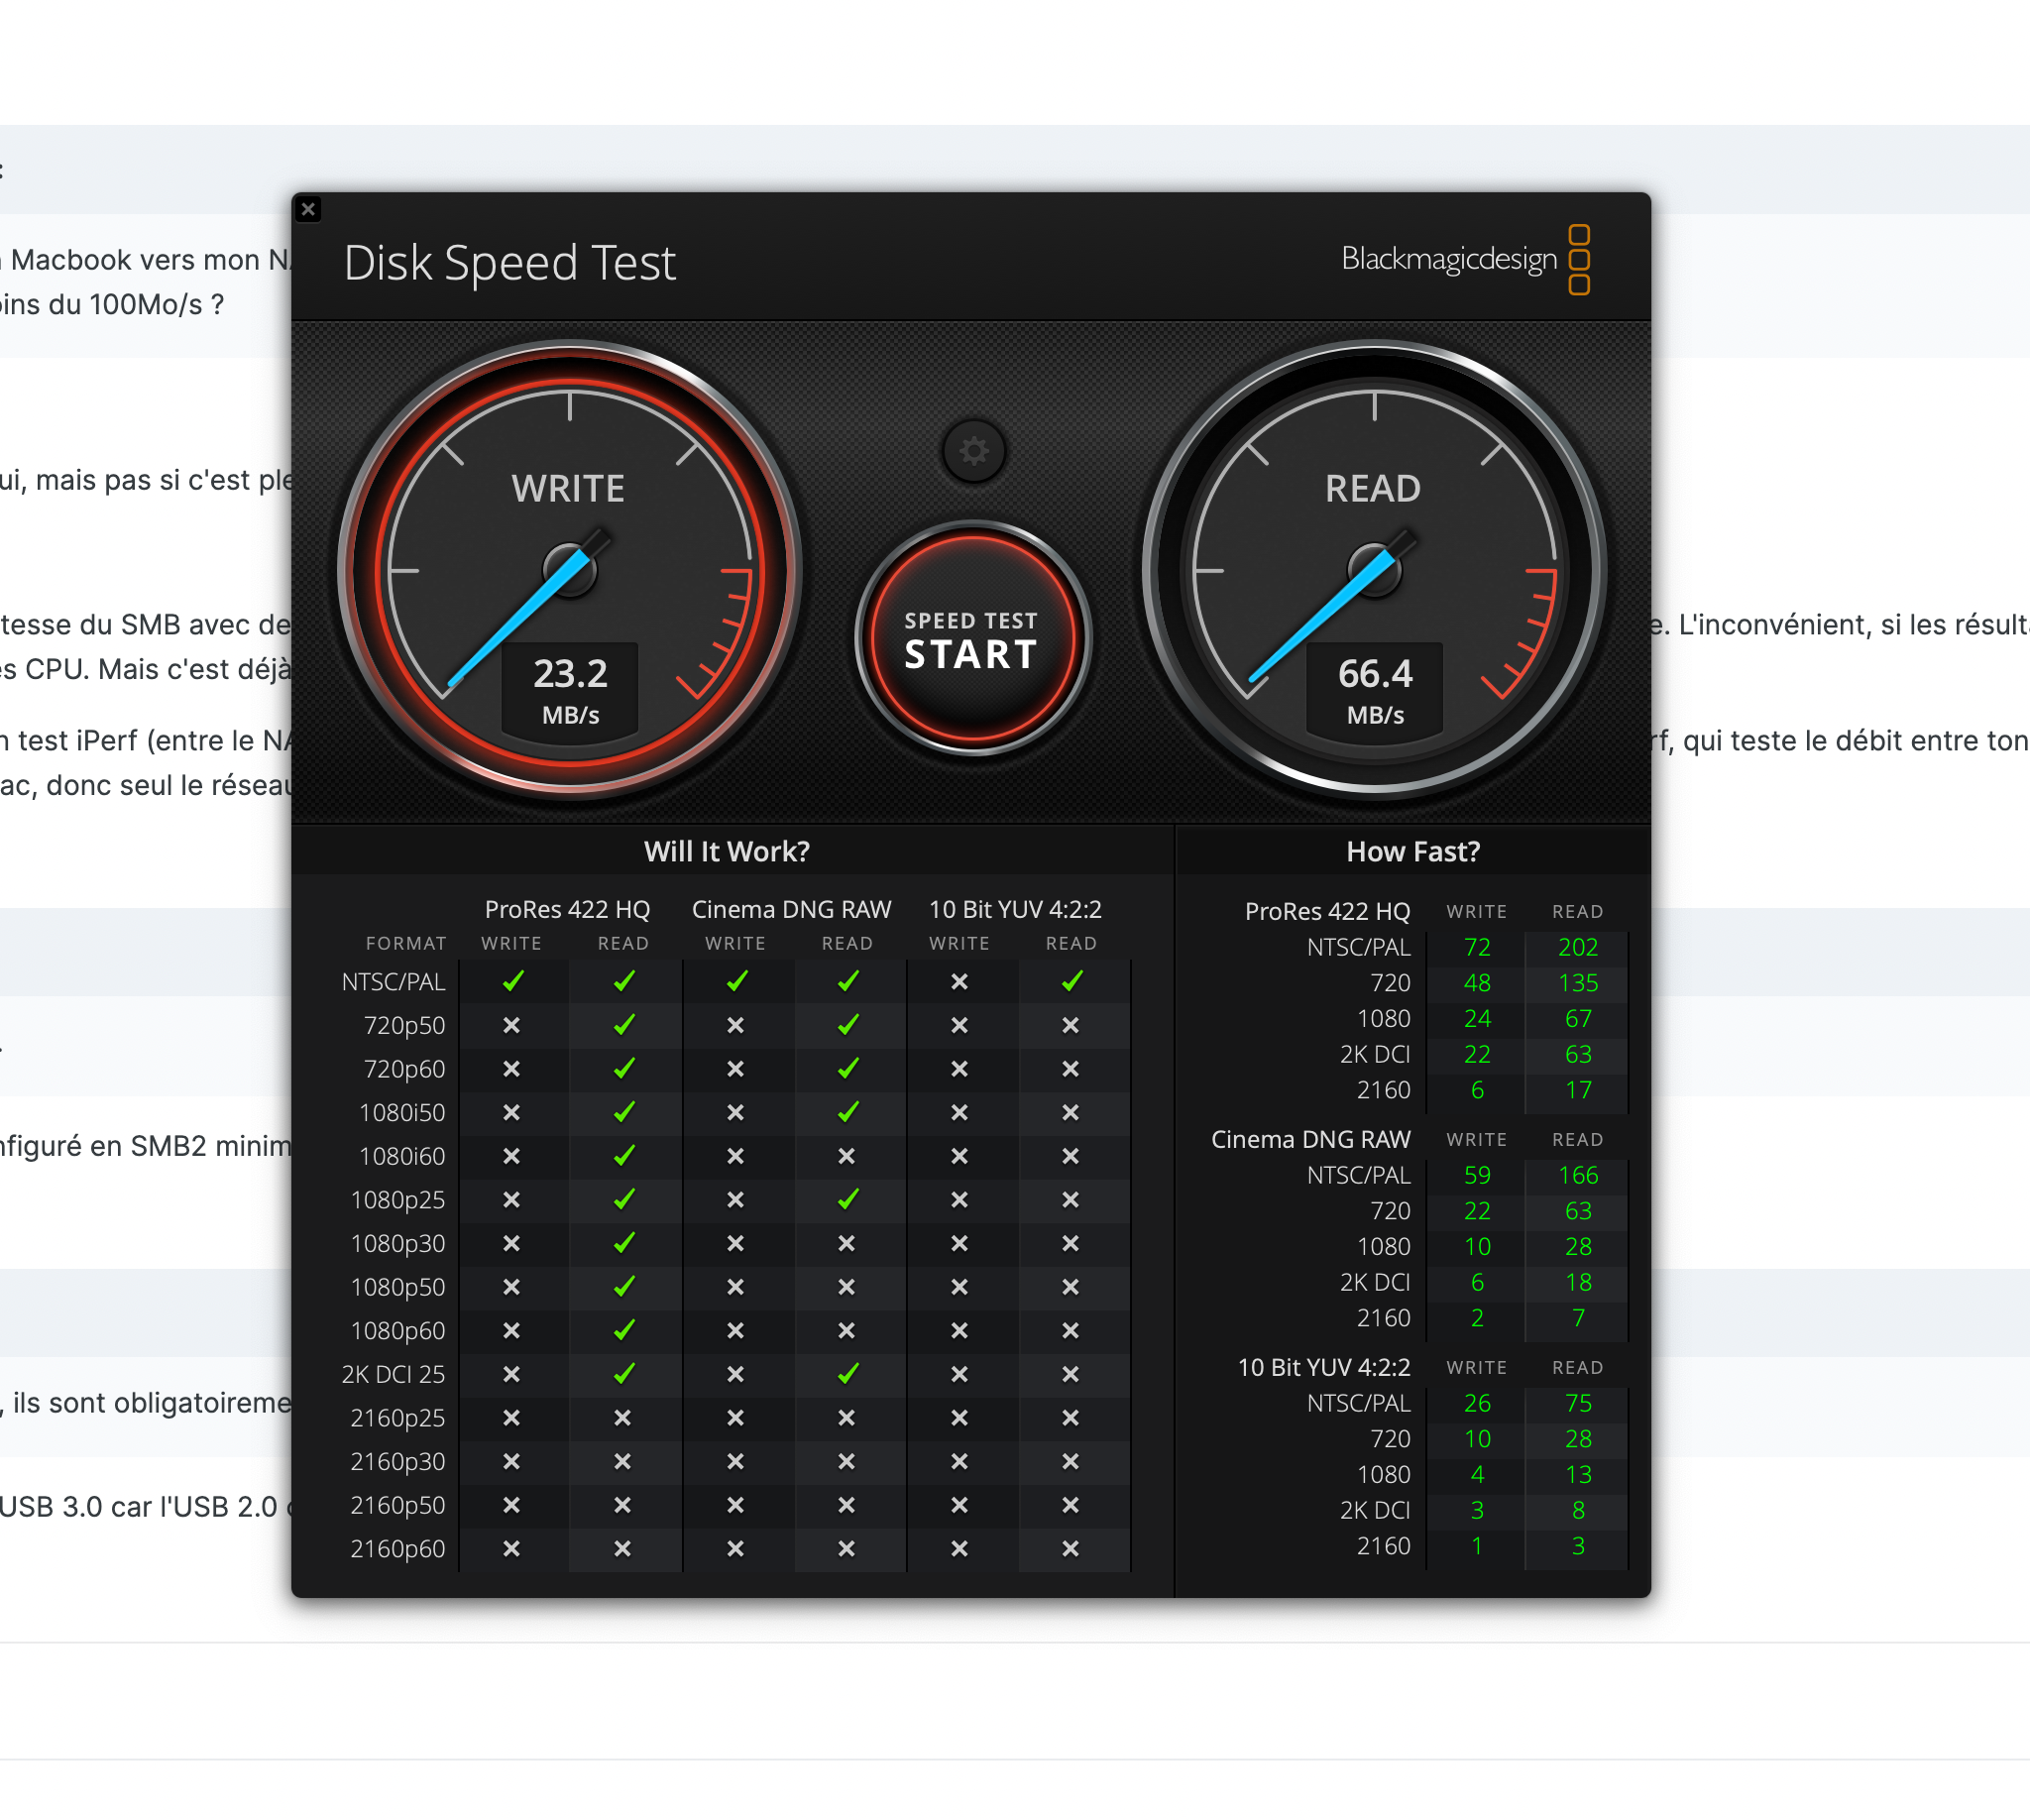Click Cinema DNG read checkmark in 1080i50 row
This screenshot has height=1820, width=2030.
tap(848, 1113)
